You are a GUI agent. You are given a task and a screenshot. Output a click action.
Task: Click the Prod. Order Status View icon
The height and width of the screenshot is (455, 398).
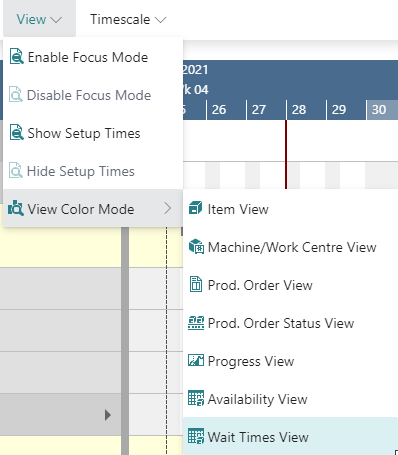(x=196, y=323)
